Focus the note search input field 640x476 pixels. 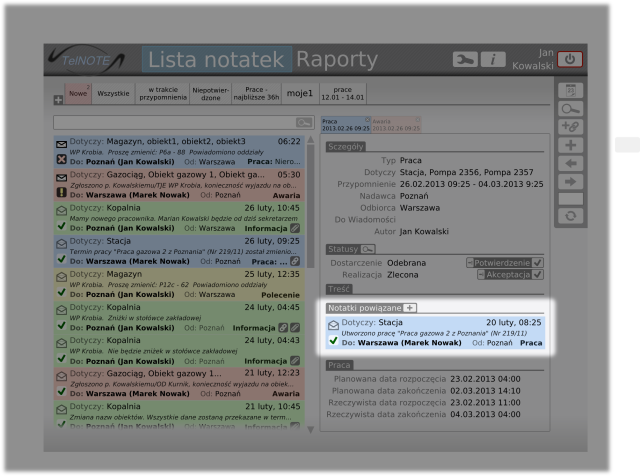(x=175, y=122)
